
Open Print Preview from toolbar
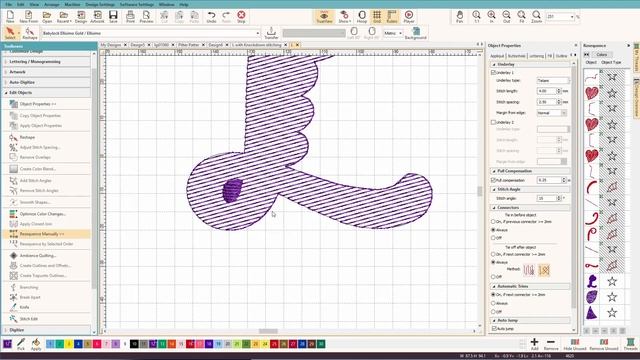pyautogui.click(x=146, y=17)
